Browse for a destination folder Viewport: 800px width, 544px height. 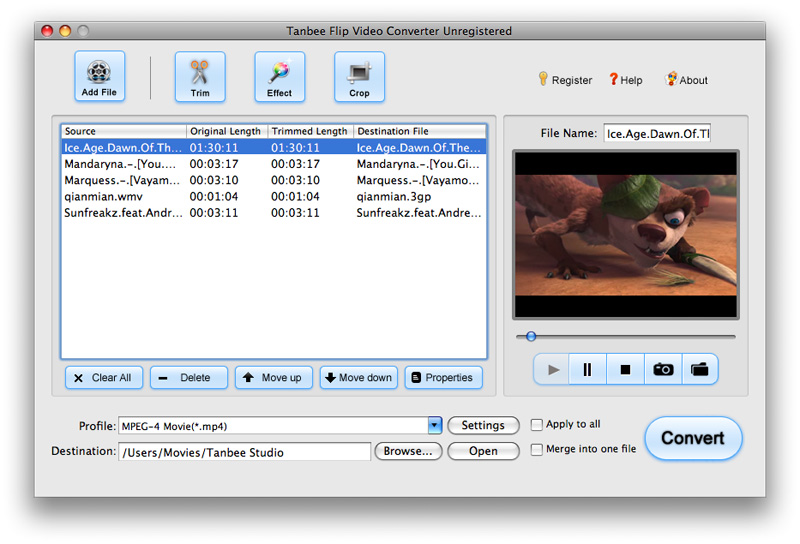pyautogui.click(x=408, y=451)
